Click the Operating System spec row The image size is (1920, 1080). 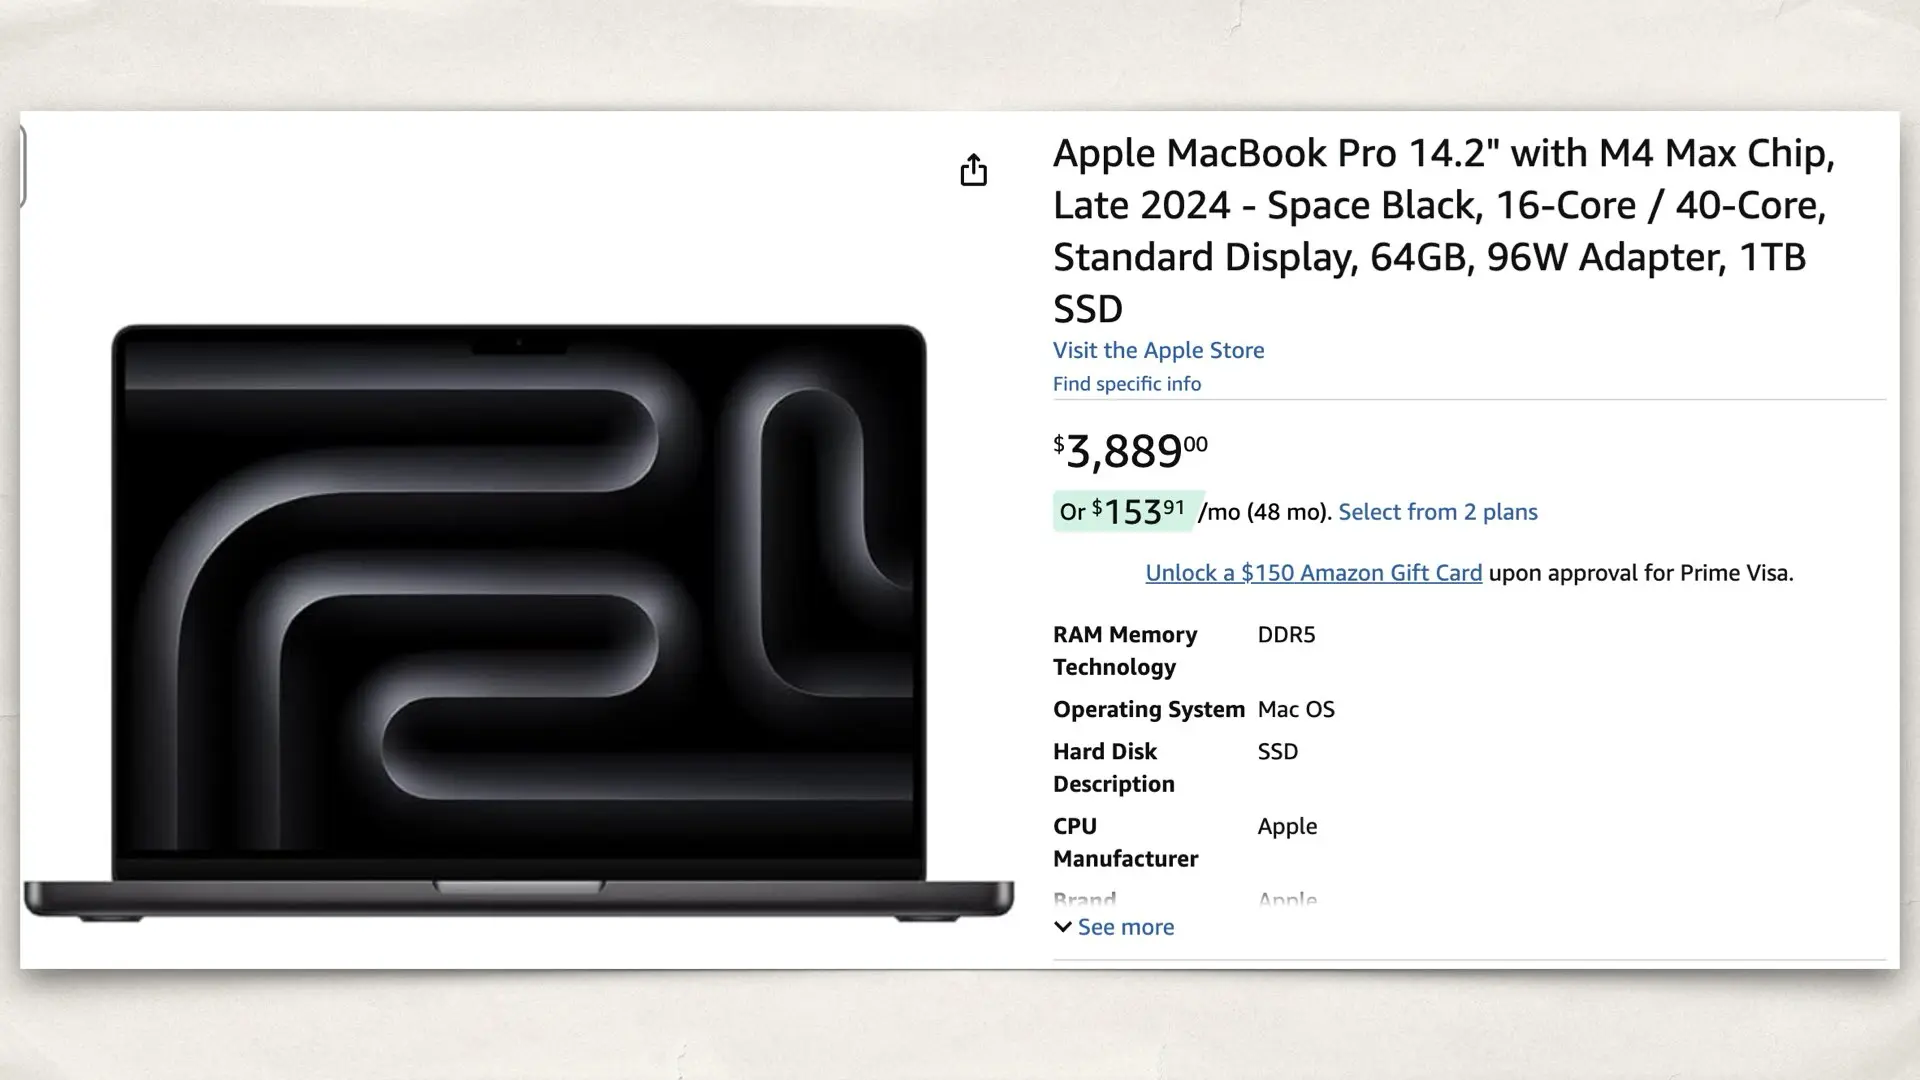(1148, 709)
